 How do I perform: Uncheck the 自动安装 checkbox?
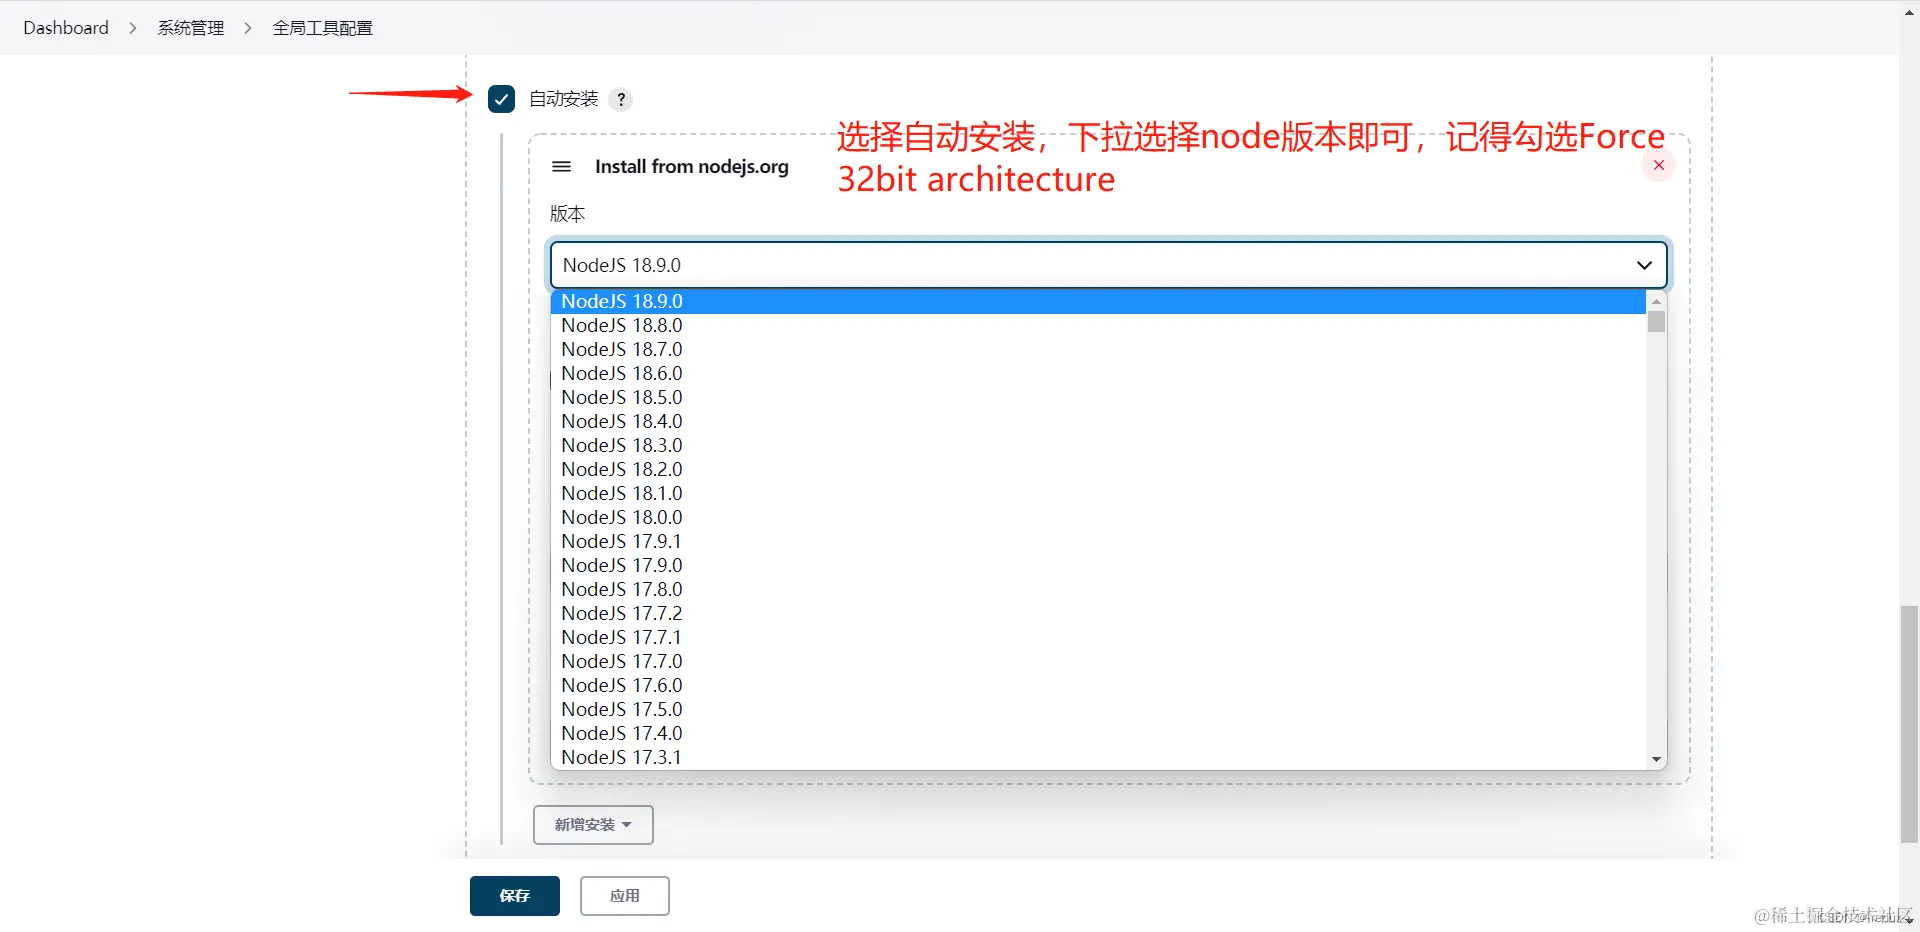click(501, 99)
